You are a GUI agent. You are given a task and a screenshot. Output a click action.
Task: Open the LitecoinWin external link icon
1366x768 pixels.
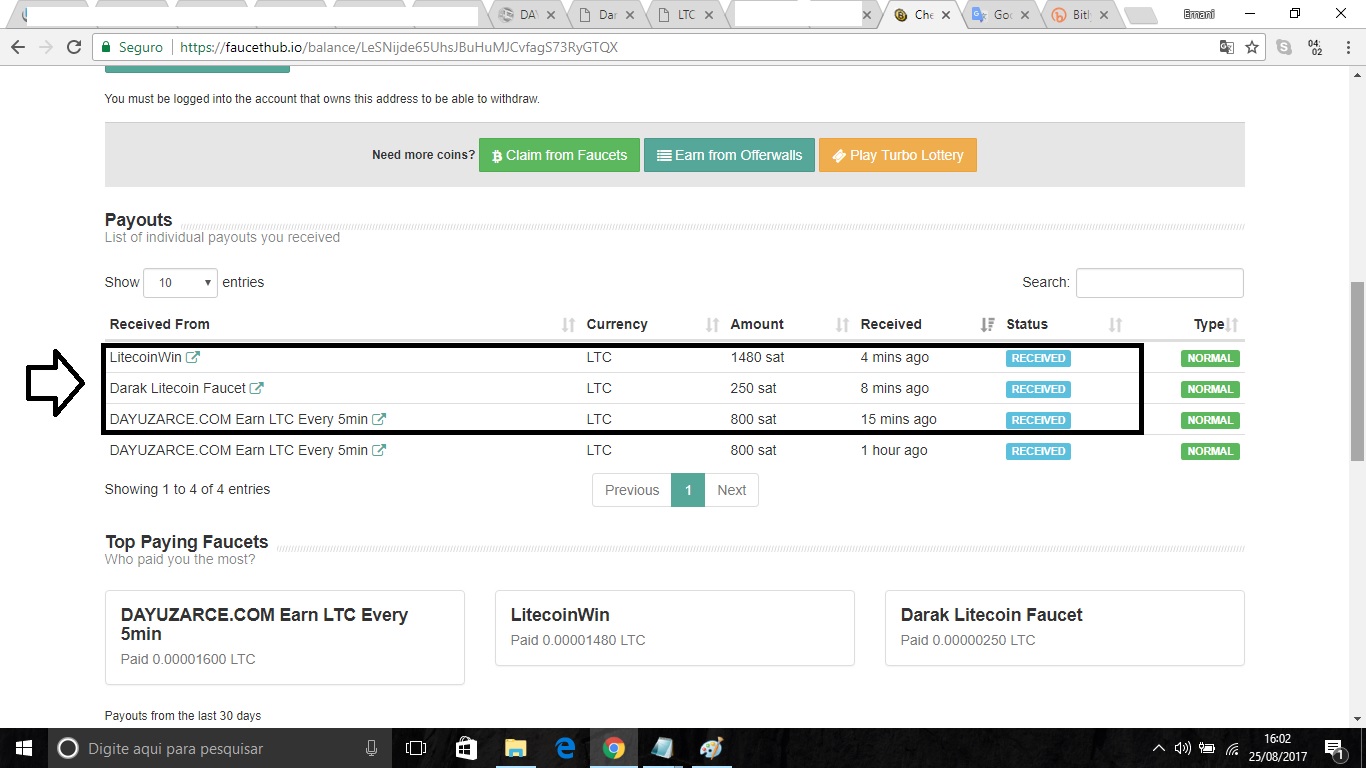click(193, 357)
